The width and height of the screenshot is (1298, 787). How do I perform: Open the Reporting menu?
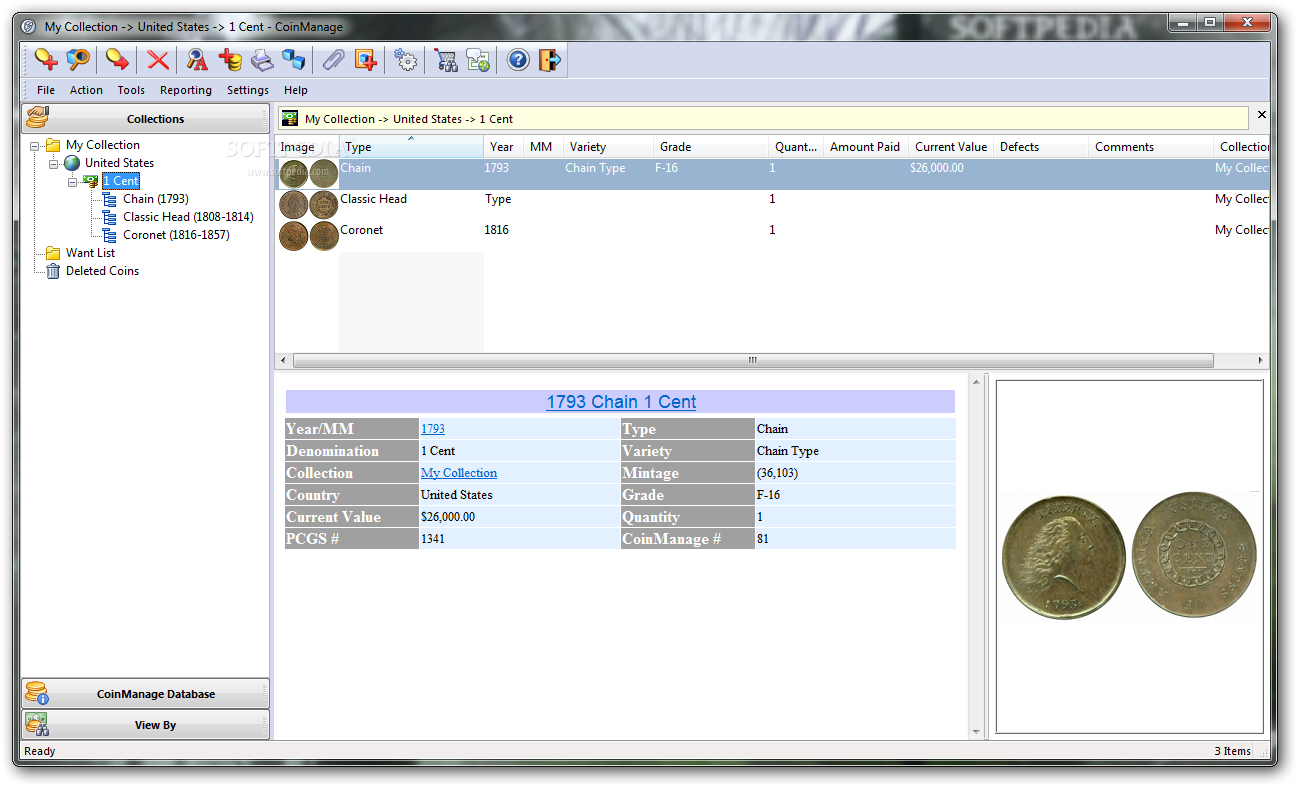point(186,90)
